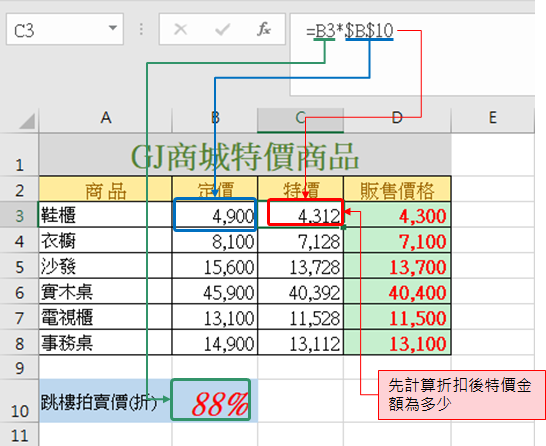Select row 1 header
Viewport: 546px width, 446px height.
pyautogui.click(x=19, y=155)
